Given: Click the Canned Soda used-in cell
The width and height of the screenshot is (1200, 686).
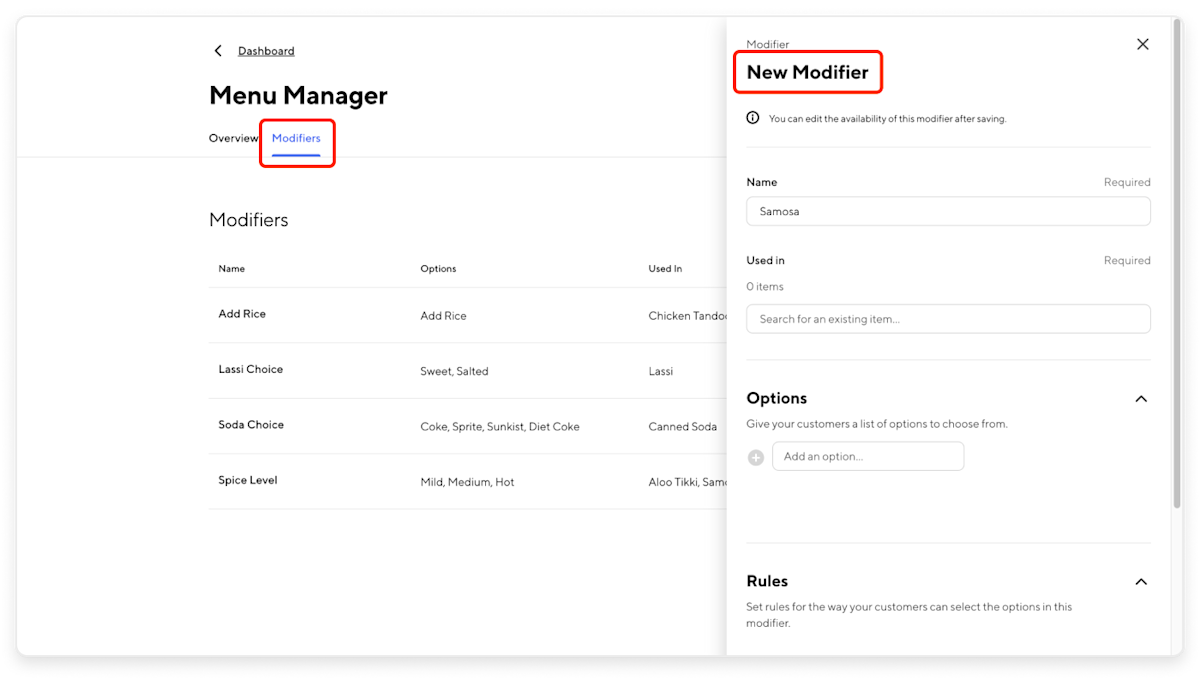Looking at the screenshot, I should (683, 427).
